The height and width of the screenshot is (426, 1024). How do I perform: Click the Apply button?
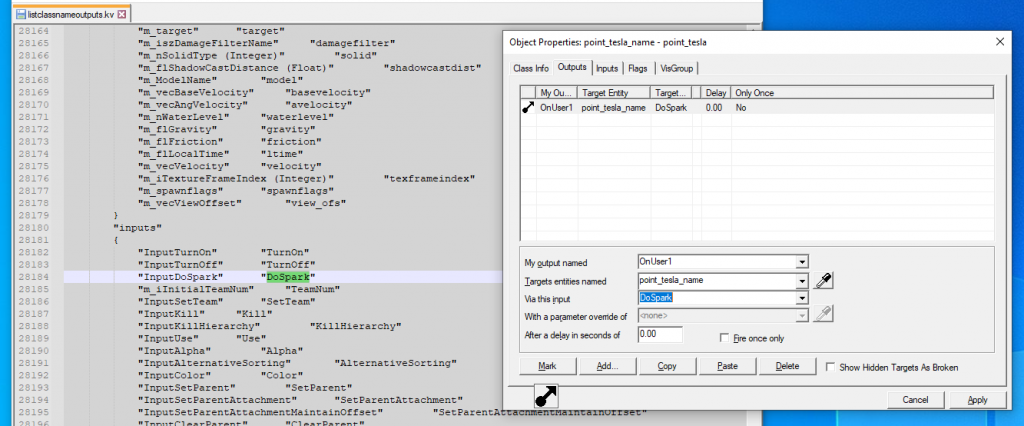(977, 400)
